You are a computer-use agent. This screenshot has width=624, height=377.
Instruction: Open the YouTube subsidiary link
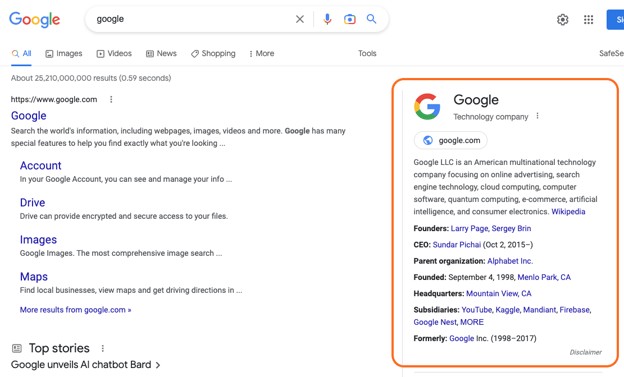476,310
